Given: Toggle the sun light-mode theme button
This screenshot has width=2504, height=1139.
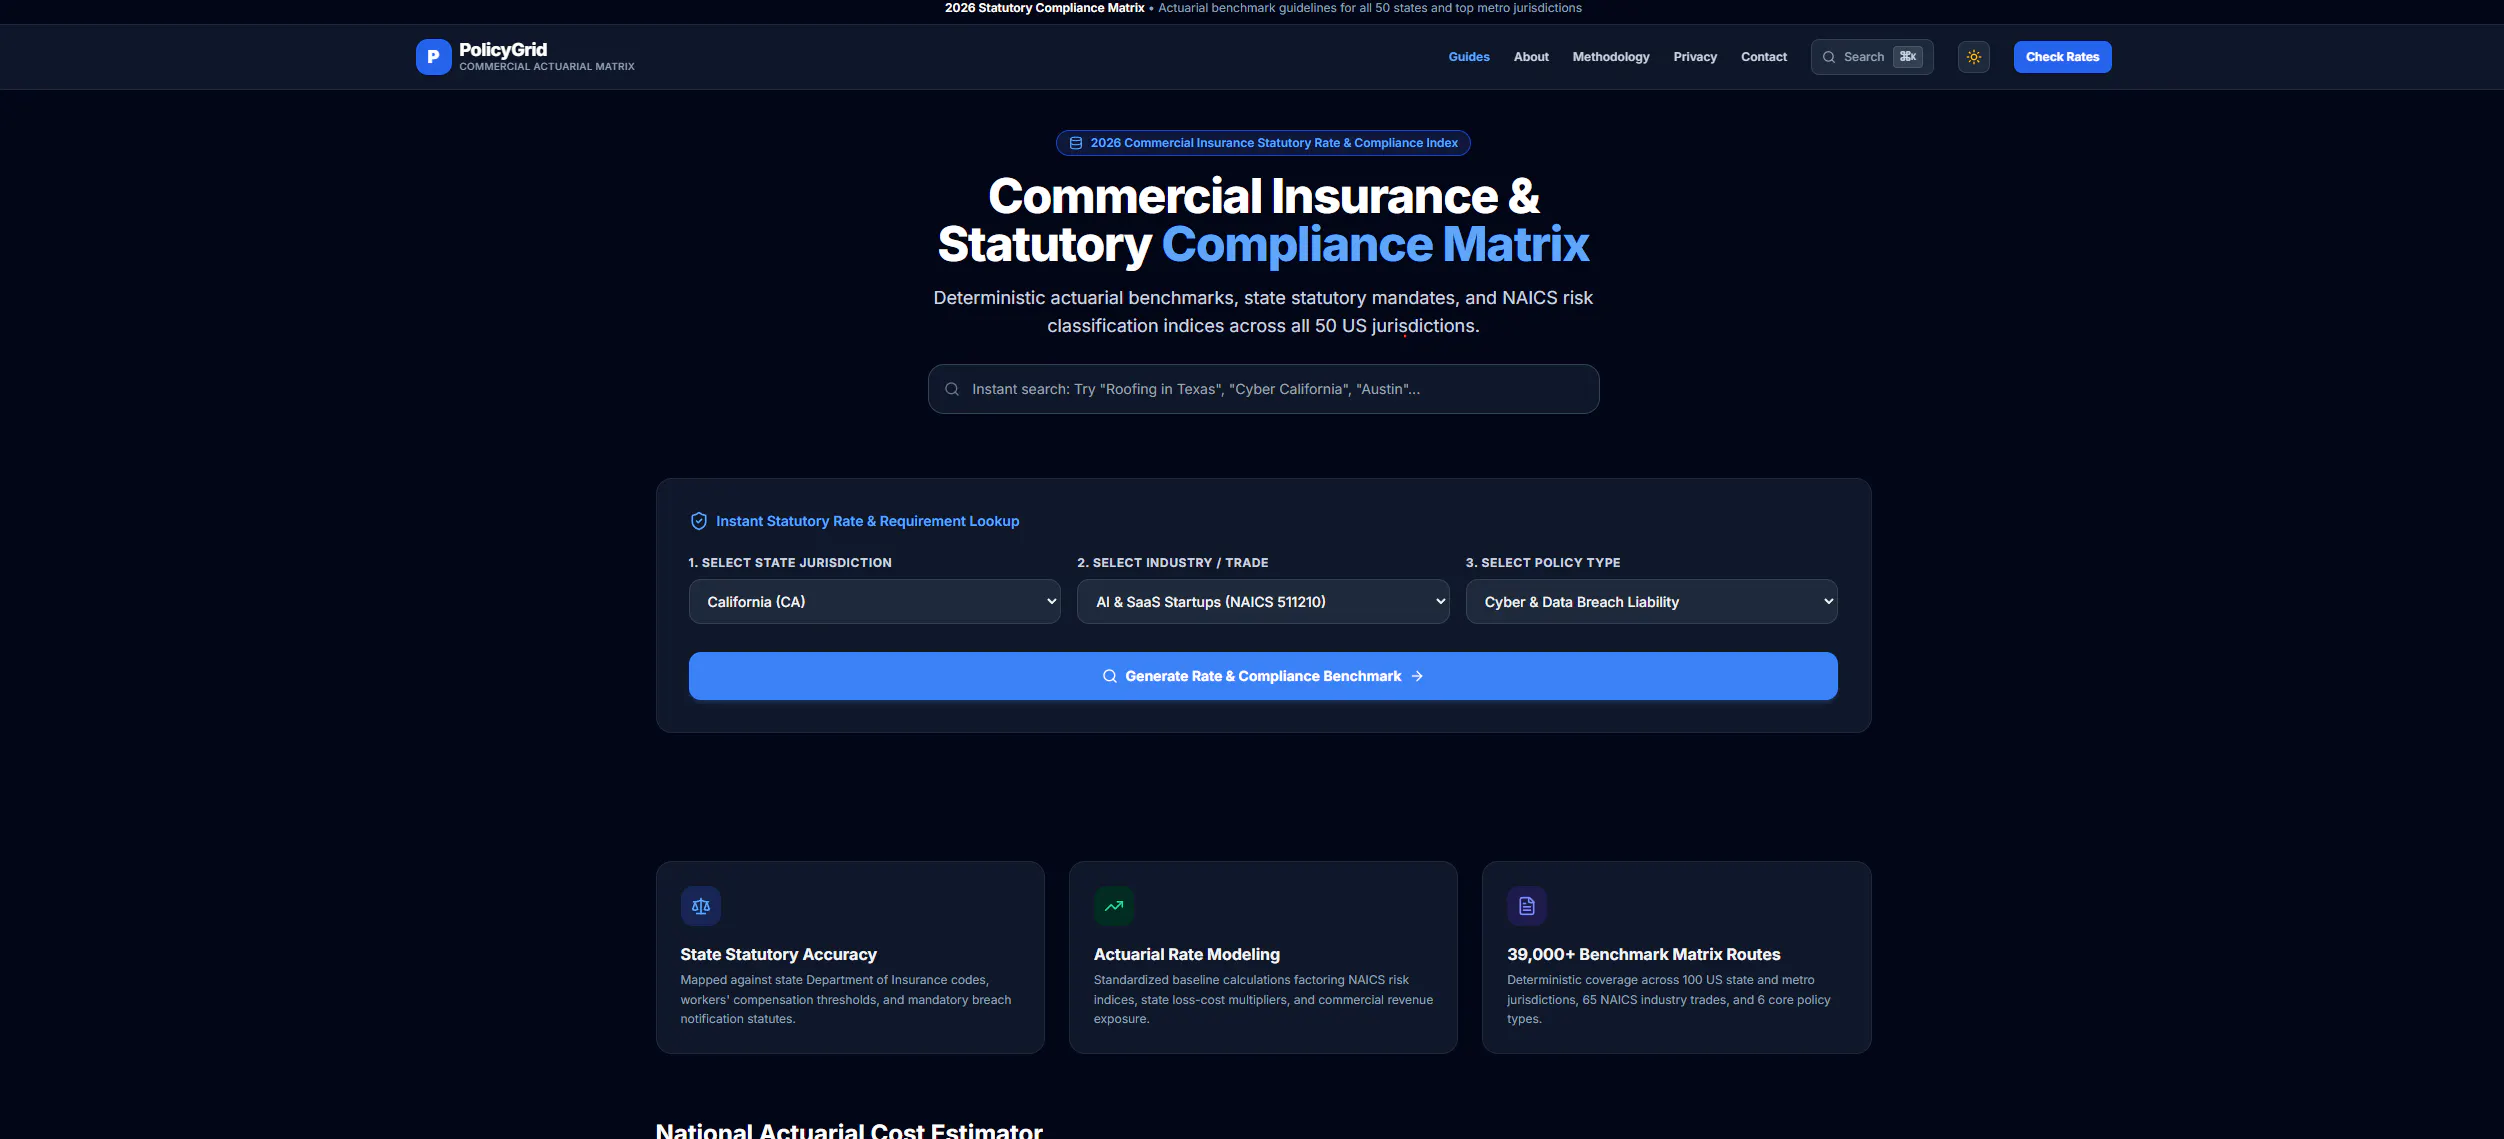Looking at the screenshot, I should point(1973,57).
